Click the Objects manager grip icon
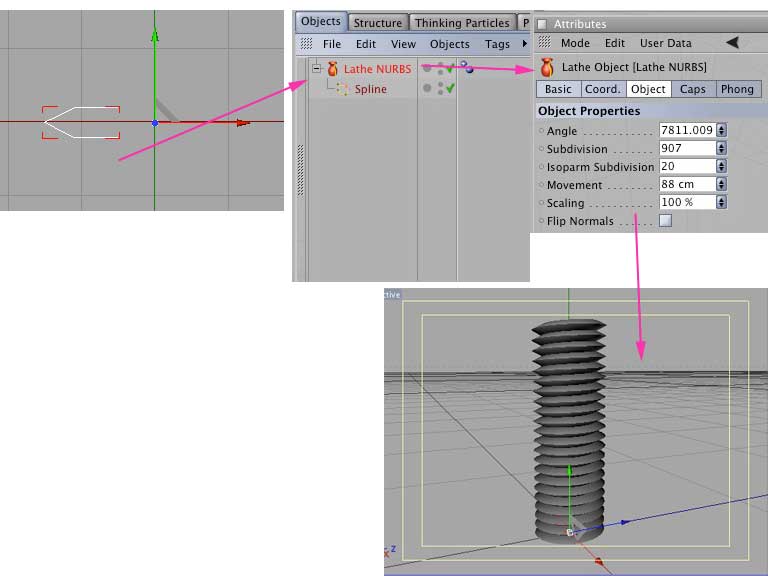Image resolution: width=768 pixels, height=576 pixels. [x=307, y=44]
